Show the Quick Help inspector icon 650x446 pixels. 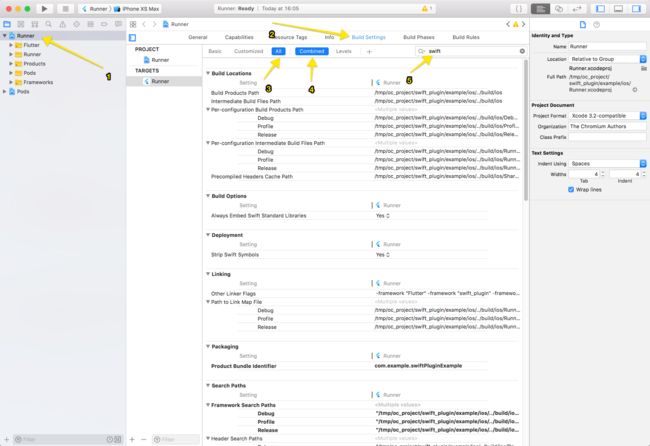point(597,25)
